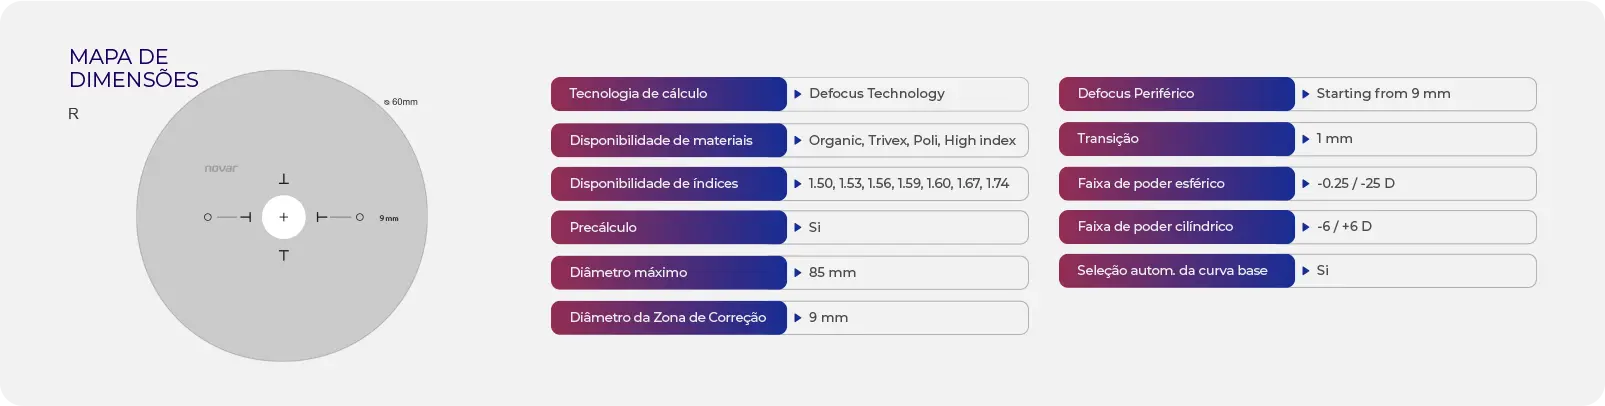Click the Disponibilidade de índices values field

[907, 184]
